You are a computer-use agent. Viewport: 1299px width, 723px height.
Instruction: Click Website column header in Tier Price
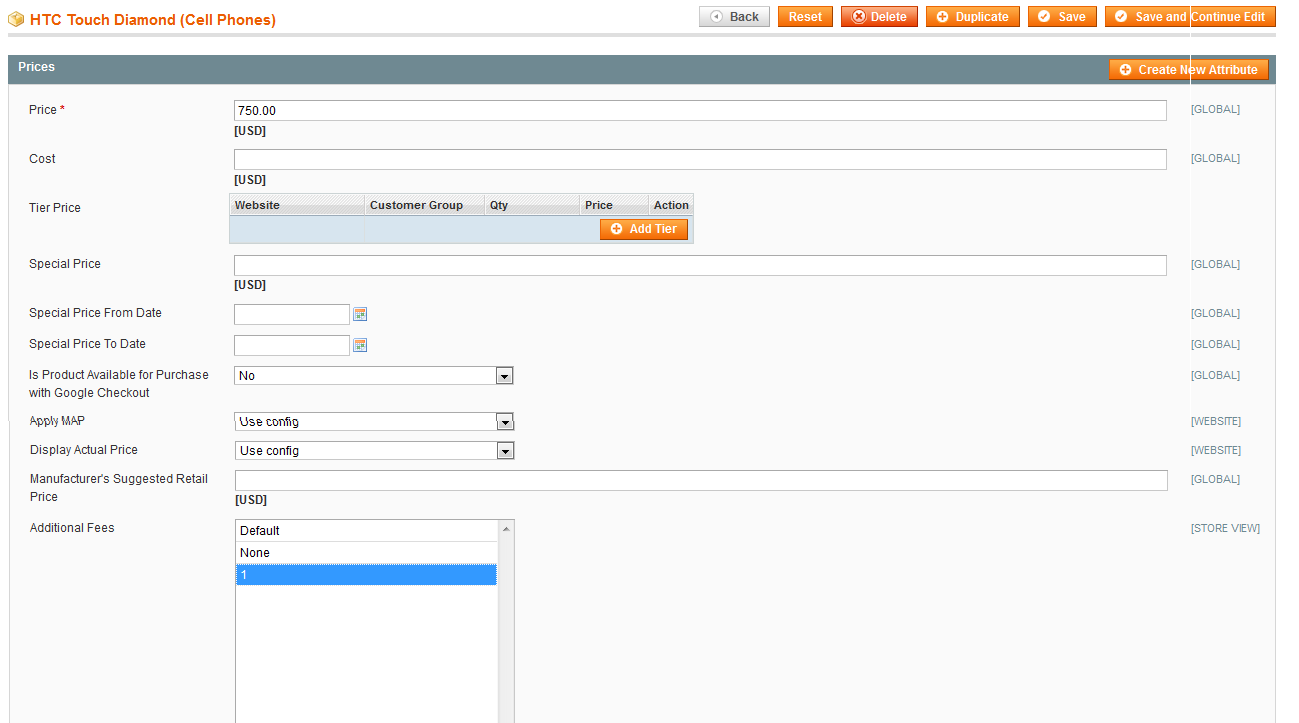click(297, 205)
